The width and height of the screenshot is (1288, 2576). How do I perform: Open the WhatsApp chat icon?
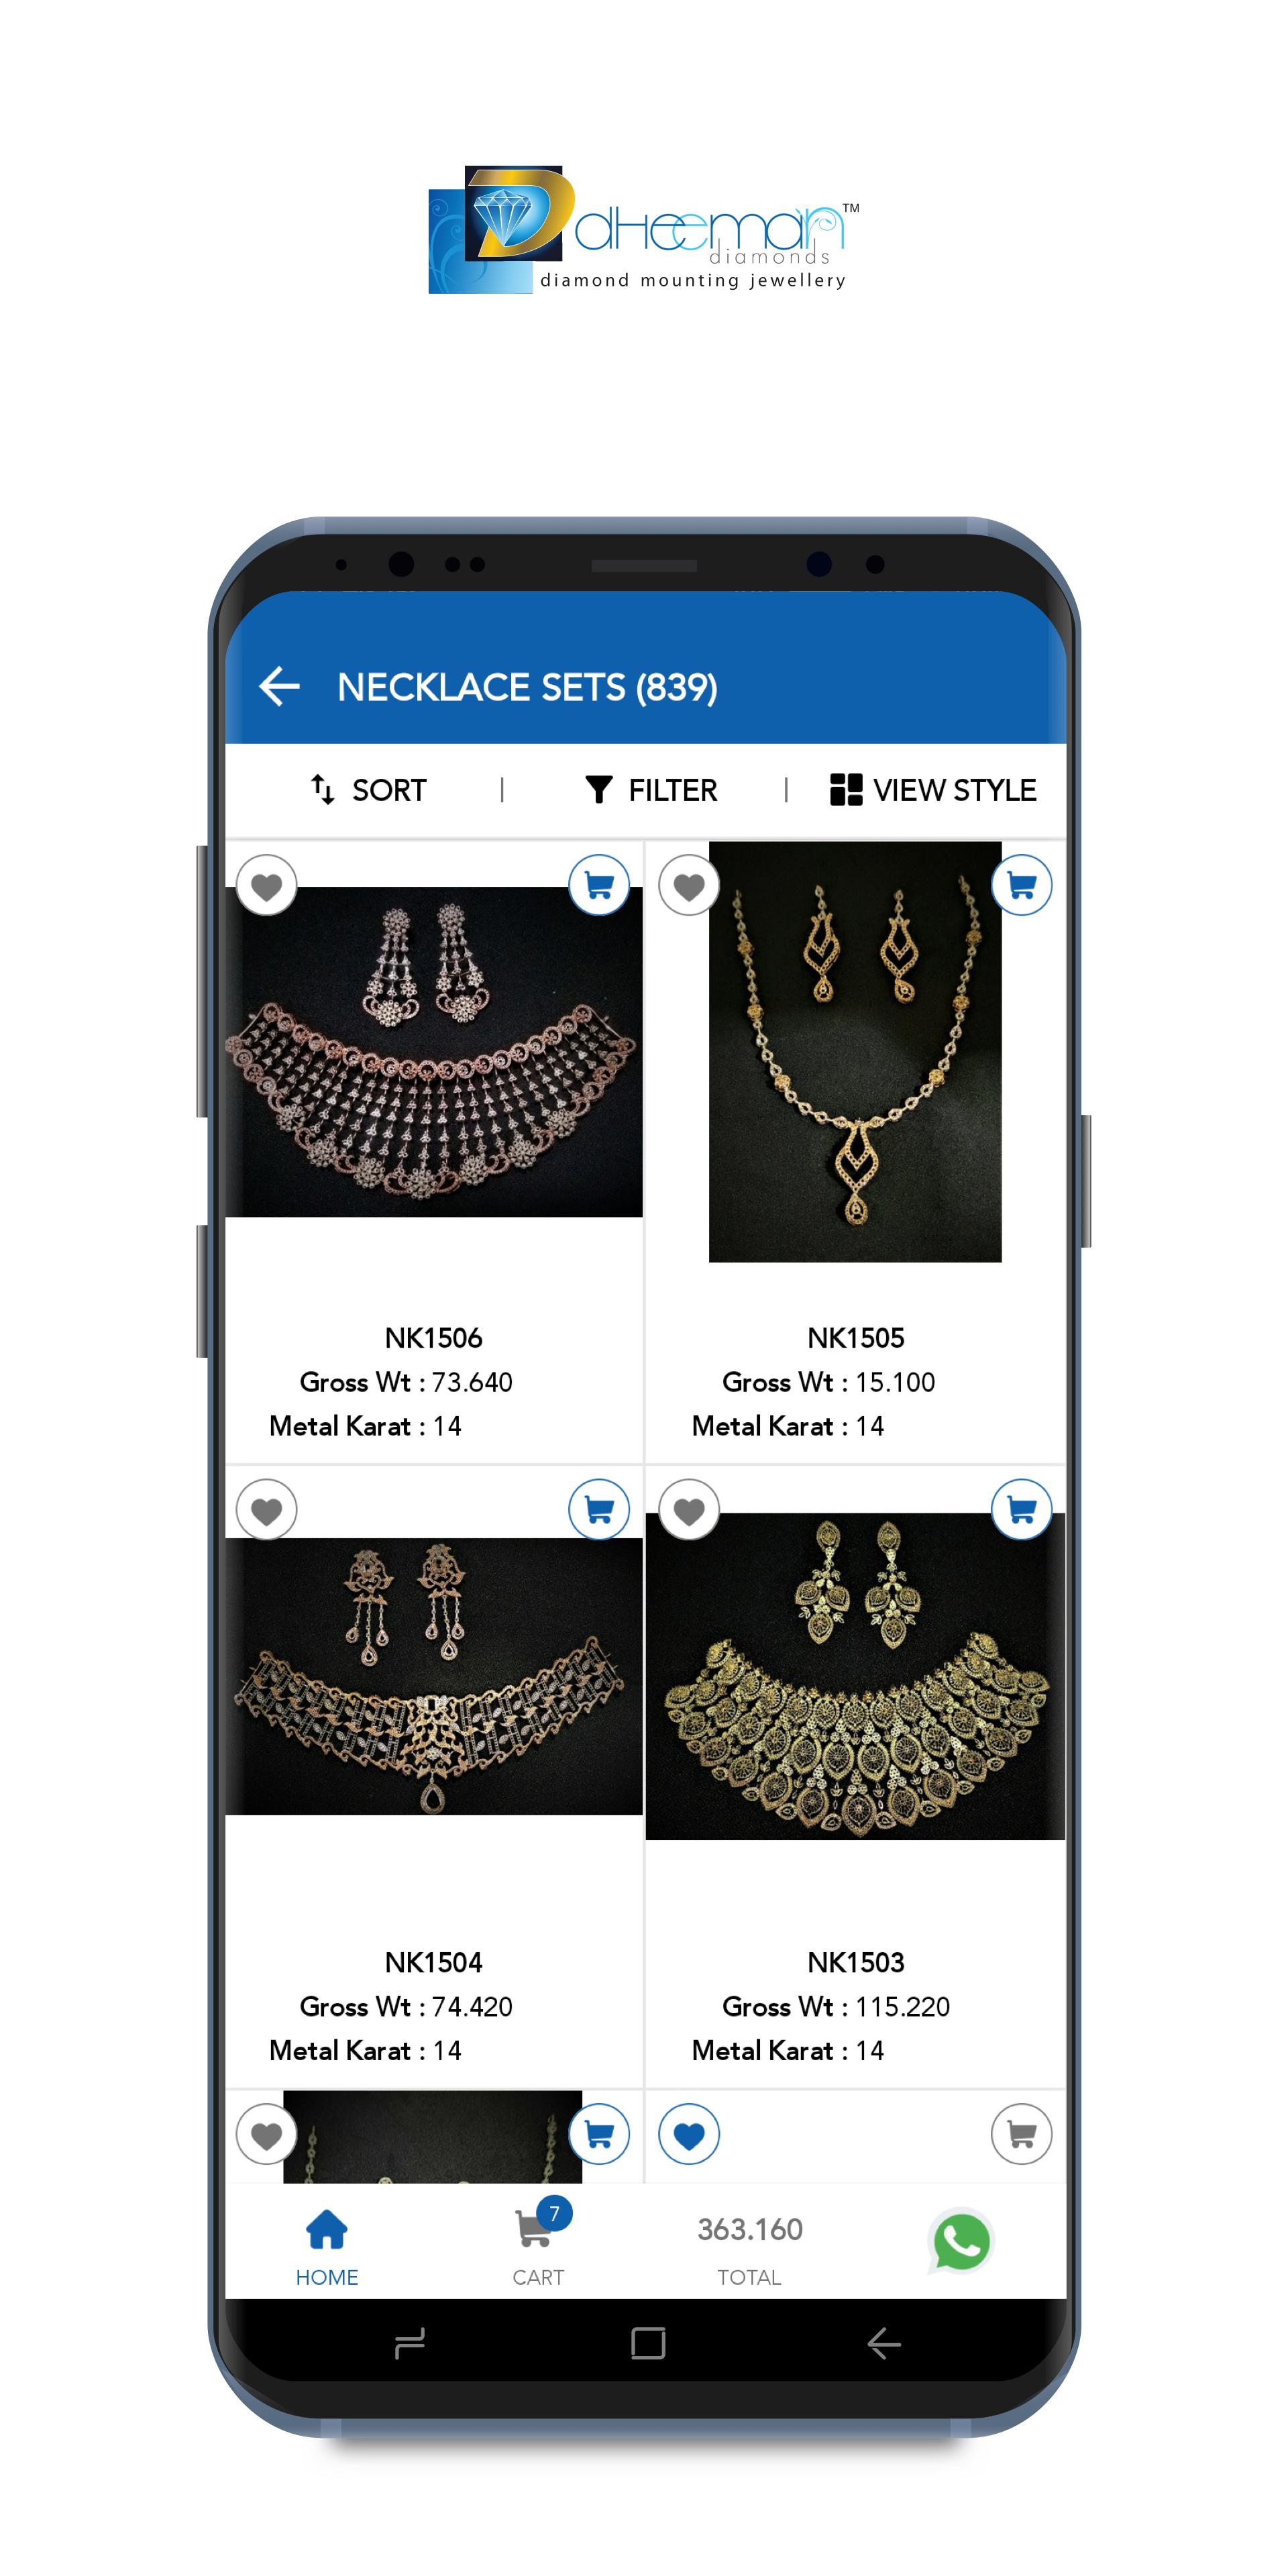[961, 2241]
